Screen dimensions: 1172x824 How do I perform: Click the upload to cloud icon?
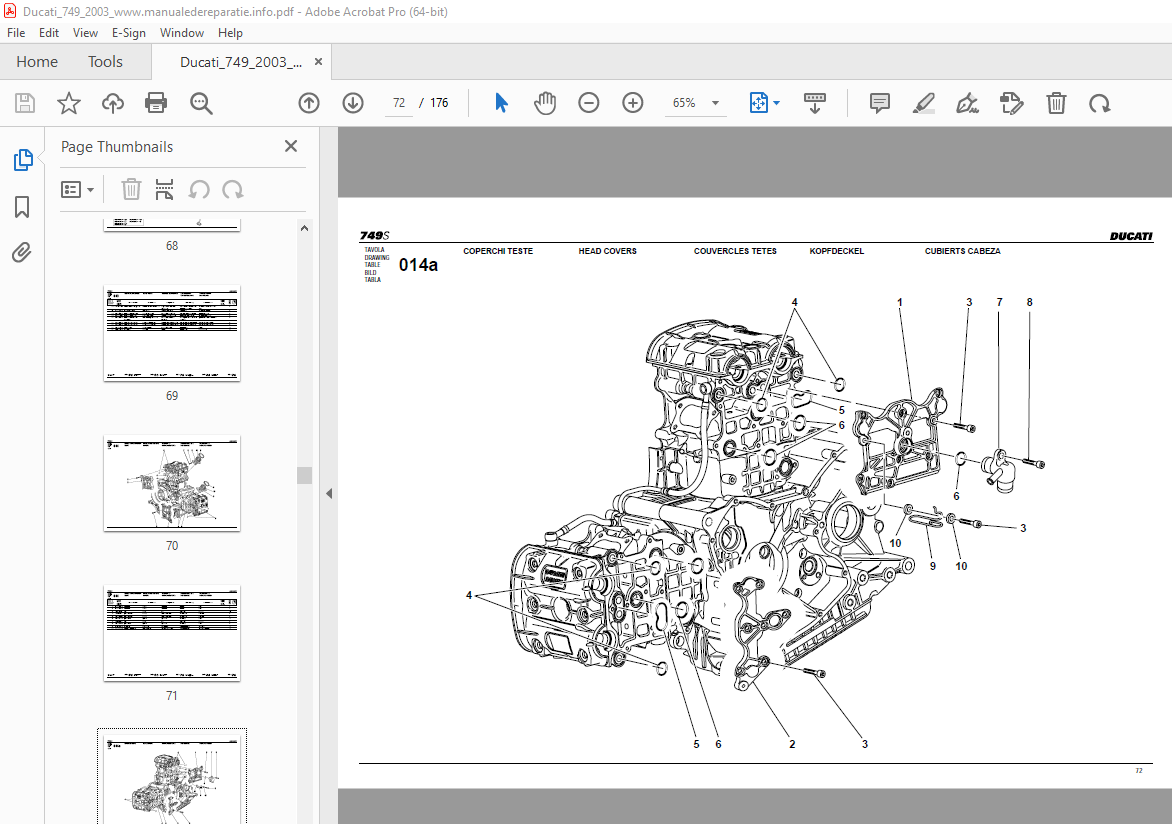click(113, 103)
